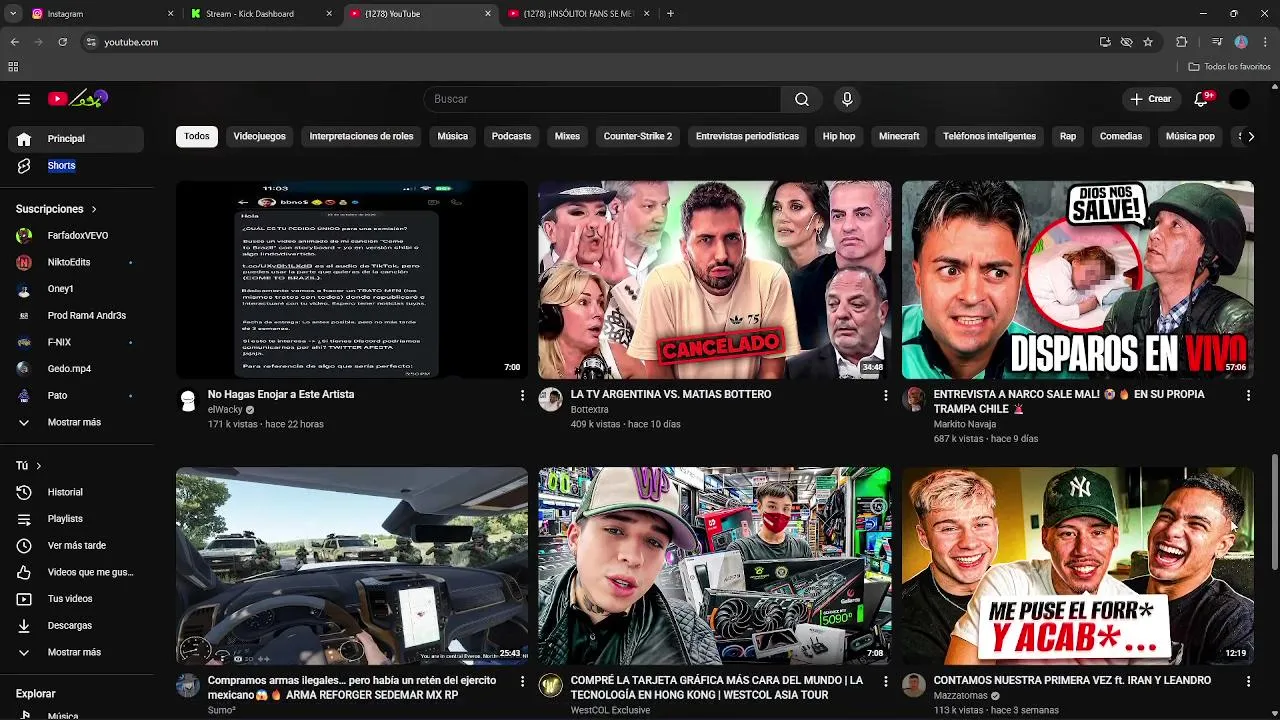The width and height of the screenshot is (1280, 720).
Task: Open Shorts in sidebar
Action: point(76,166)
